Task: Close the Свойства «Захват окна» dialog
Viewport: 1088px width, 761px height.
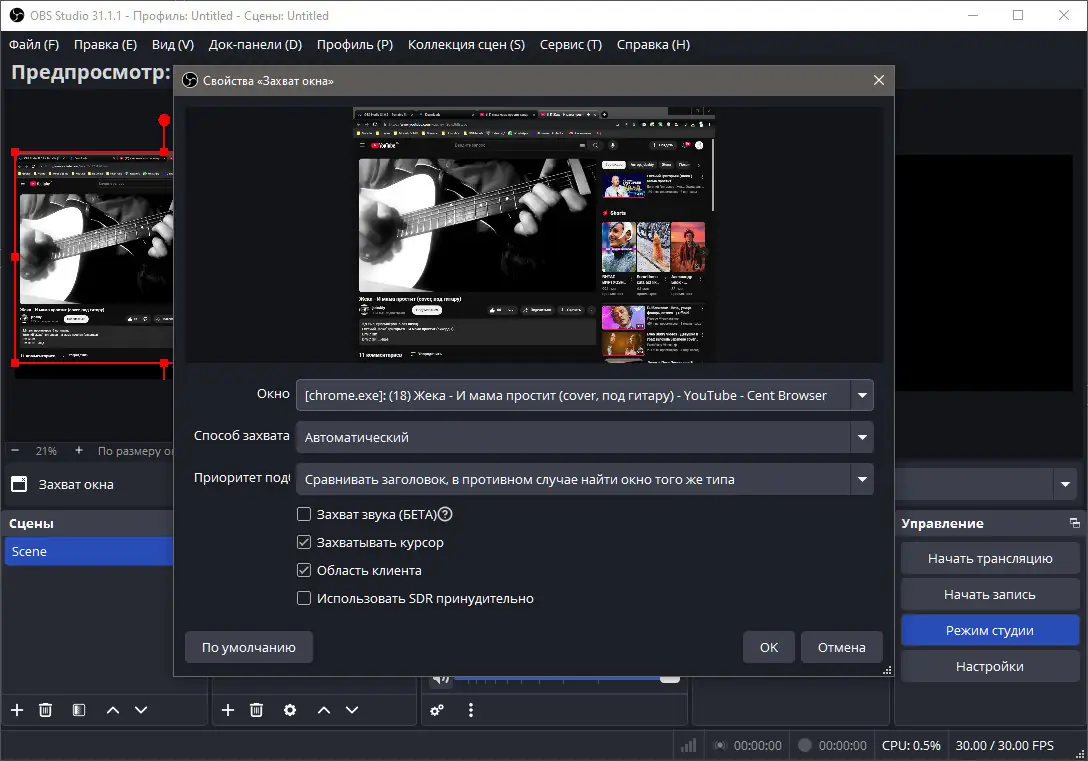Action: tap(878, 80)
